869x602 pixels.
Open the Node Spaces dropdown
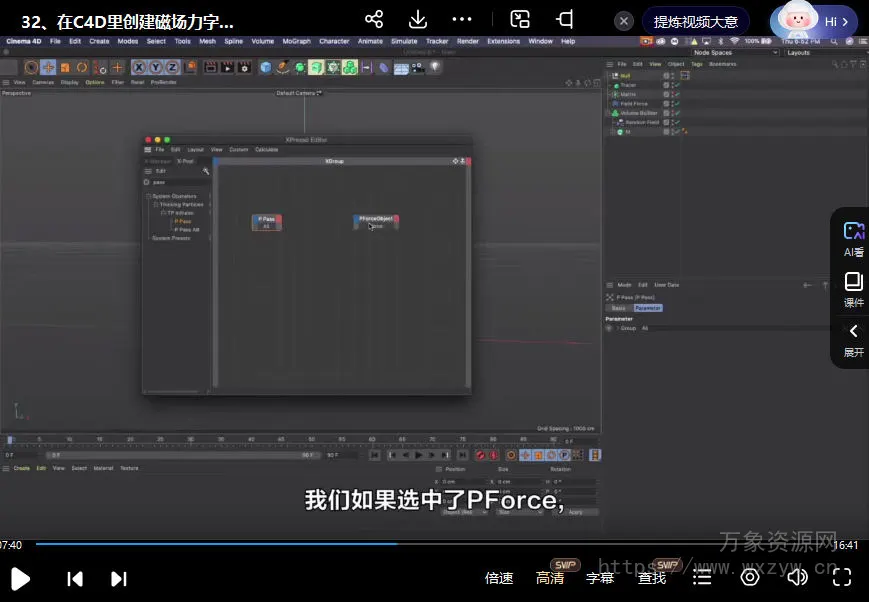733,52
